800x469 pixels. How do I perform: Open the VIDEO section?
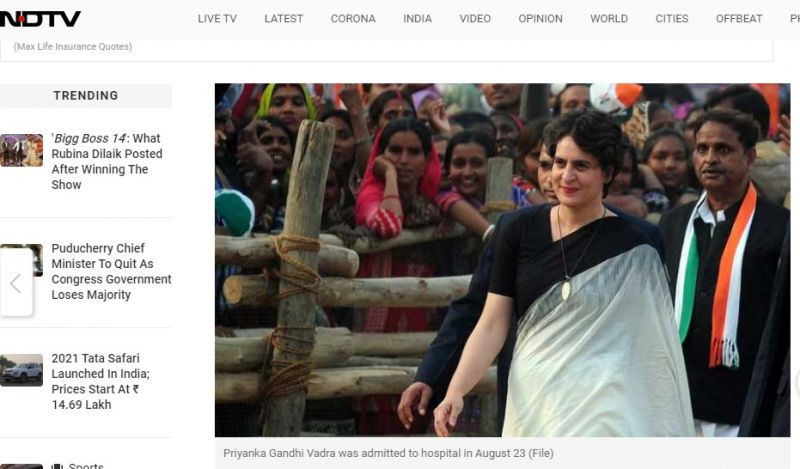point(474,19)
